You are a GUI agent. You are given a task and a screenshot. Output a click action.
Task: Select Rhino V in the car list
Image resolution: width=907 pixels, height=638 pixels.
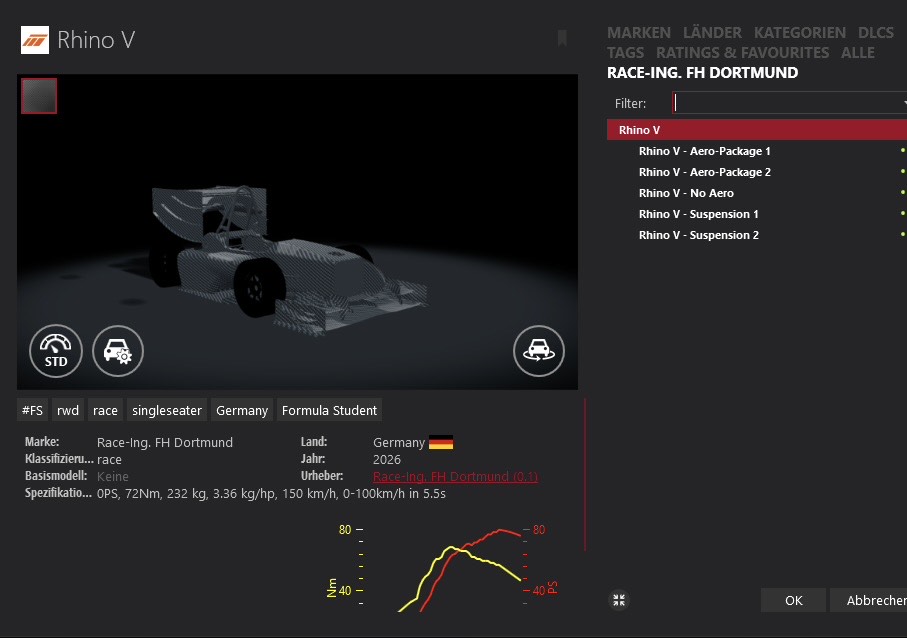coord(757,130)
